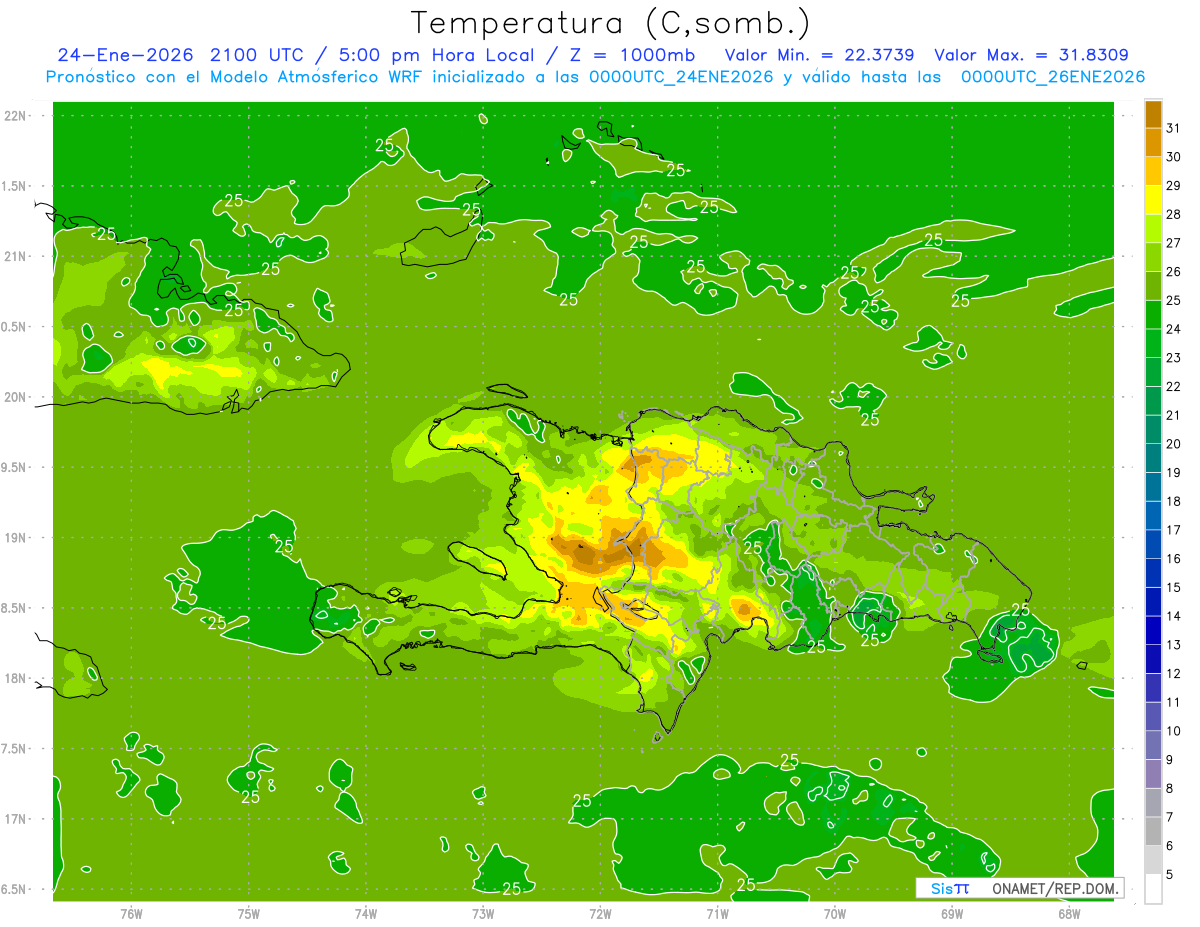Click longitude axis label "74W"
The width and height of the screenshot is (1200, 927).
coord(366,914)
